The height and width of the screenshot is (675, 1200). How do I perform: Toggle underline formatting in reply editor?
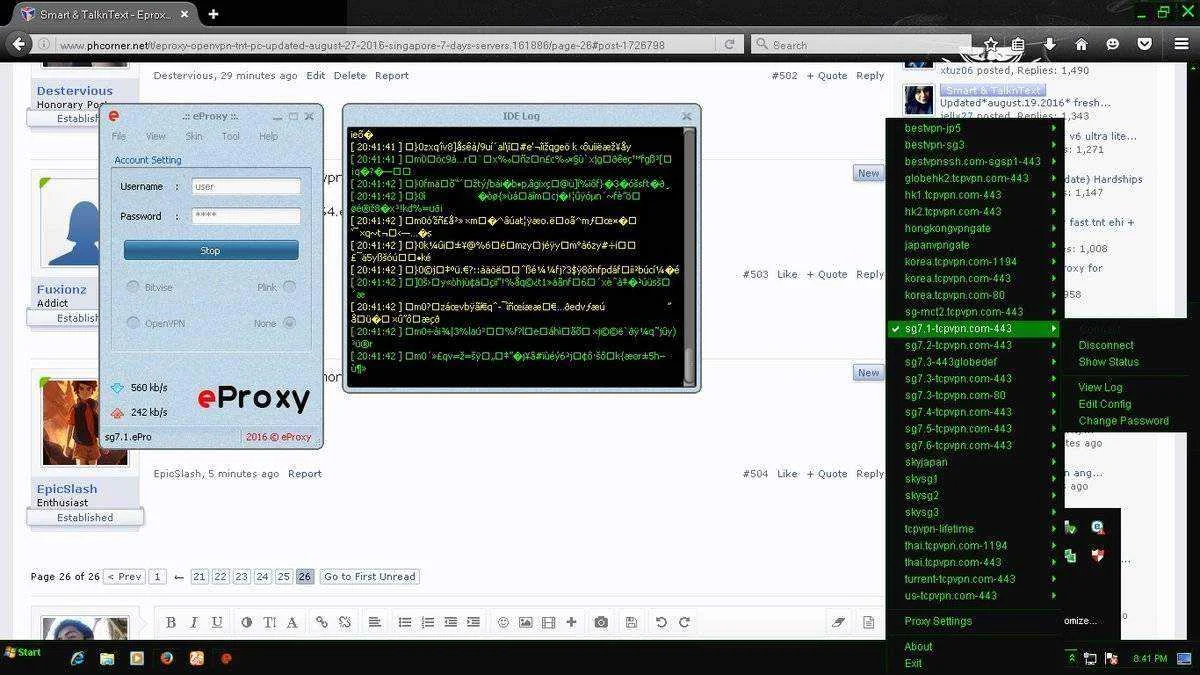tap(217, 622)
